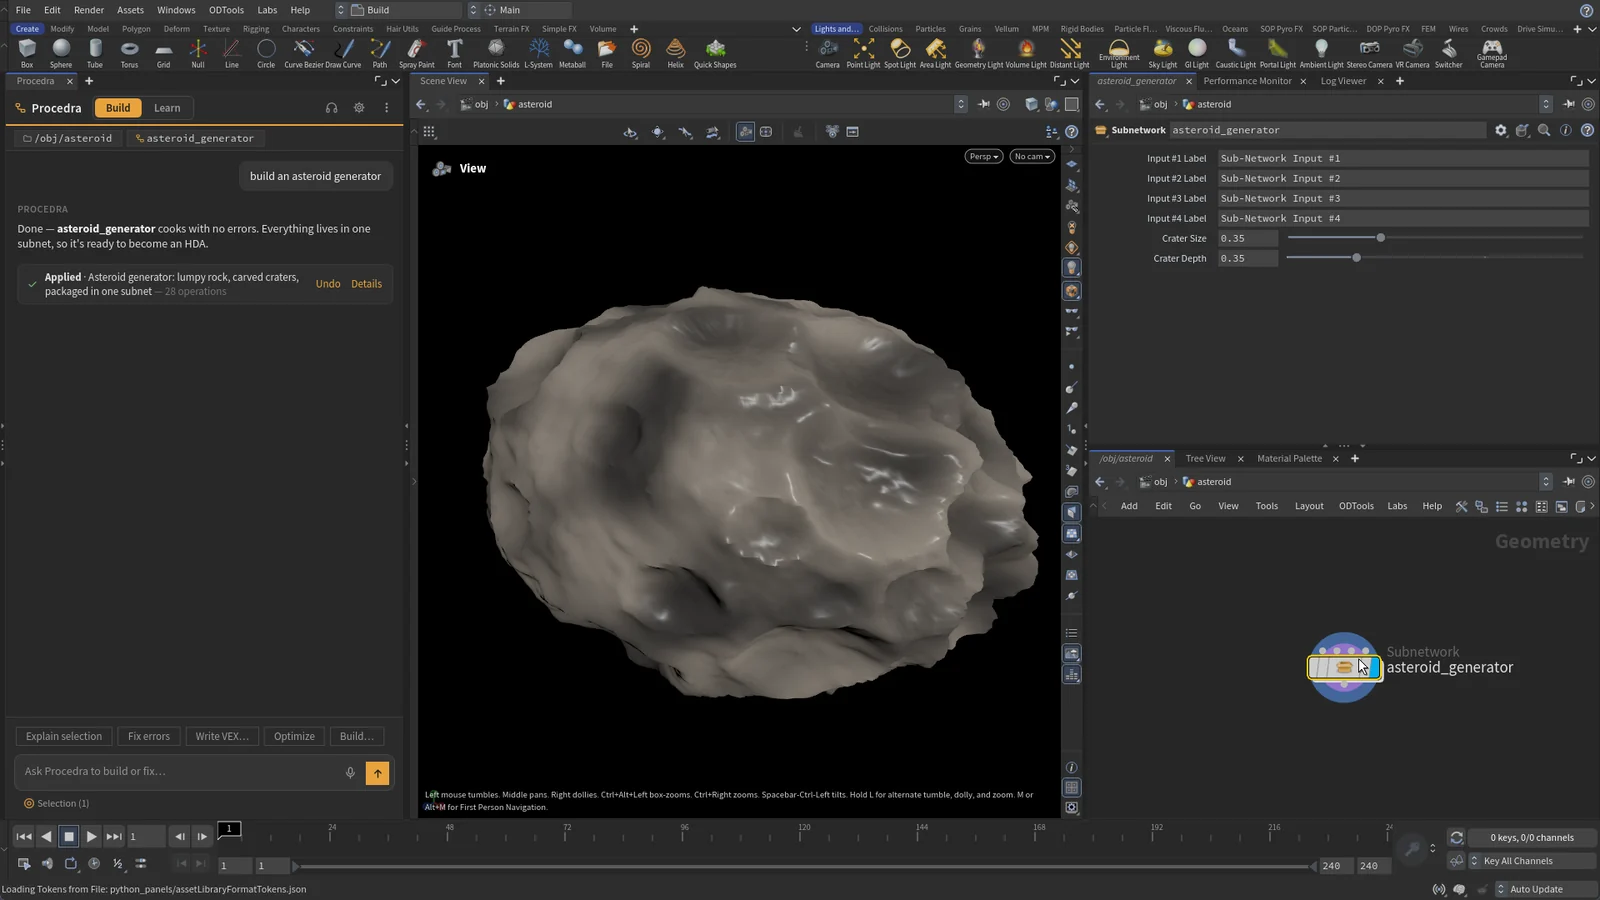The image size is (1600, 900).
Task: Select the Box shelf tool
Action: point(27,53)
